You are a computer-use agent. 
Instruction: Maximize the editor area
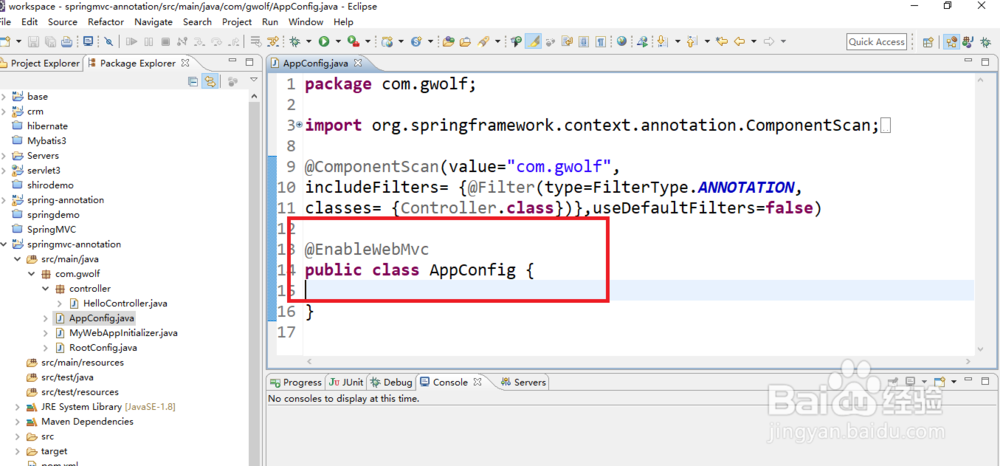click(985, 62)
